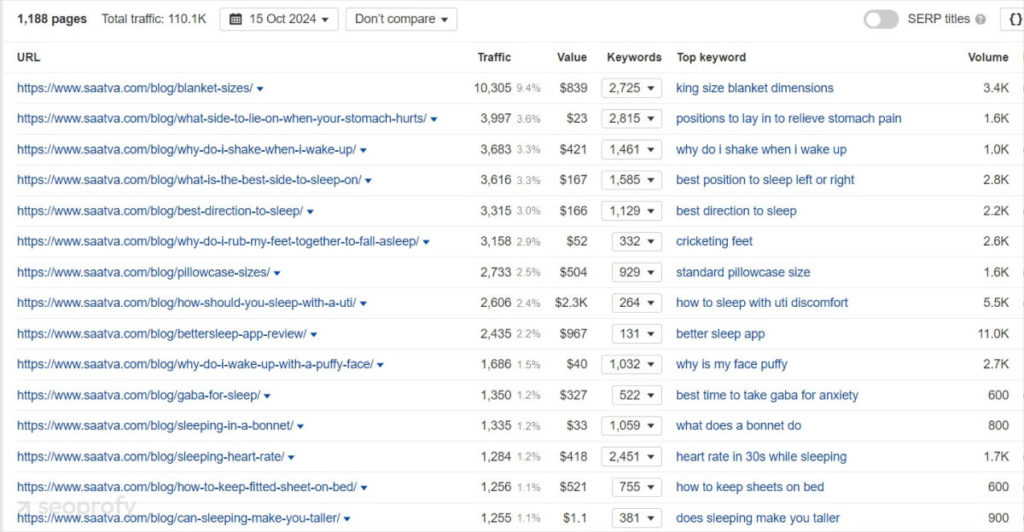Open the what-side-to-lie-on-when-your-stomach-hurts URL

pos(221,119)
